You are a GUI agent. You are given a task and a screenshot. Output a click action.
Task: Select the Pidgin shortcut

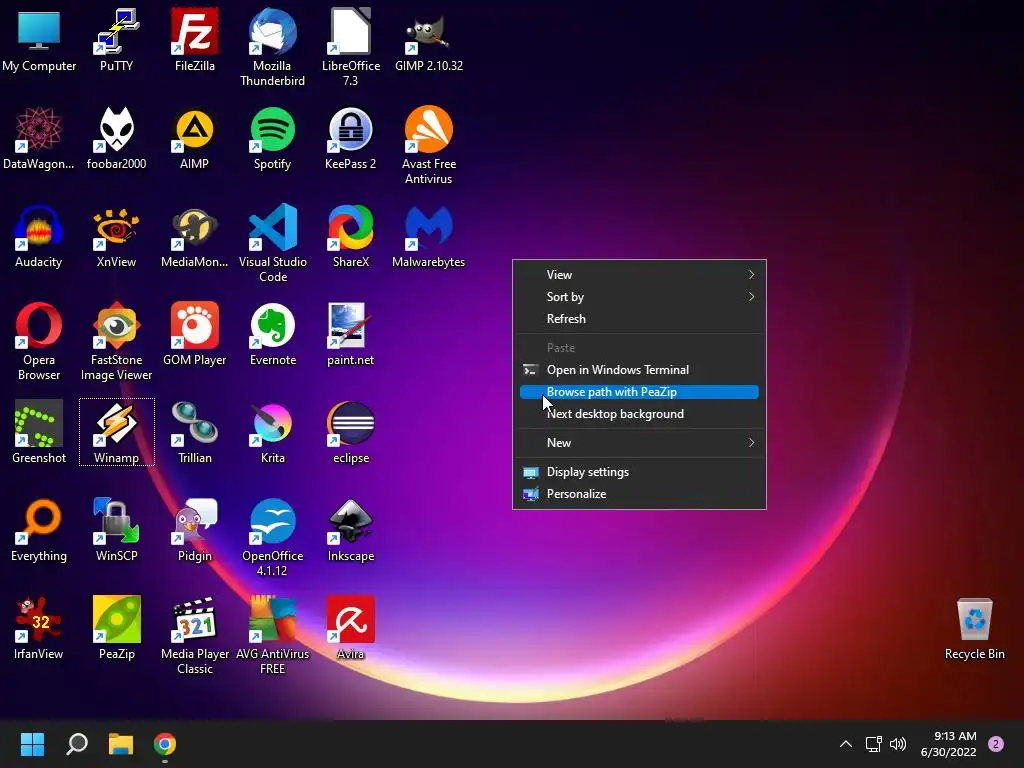pyautogui.click(x=195, y=530)
